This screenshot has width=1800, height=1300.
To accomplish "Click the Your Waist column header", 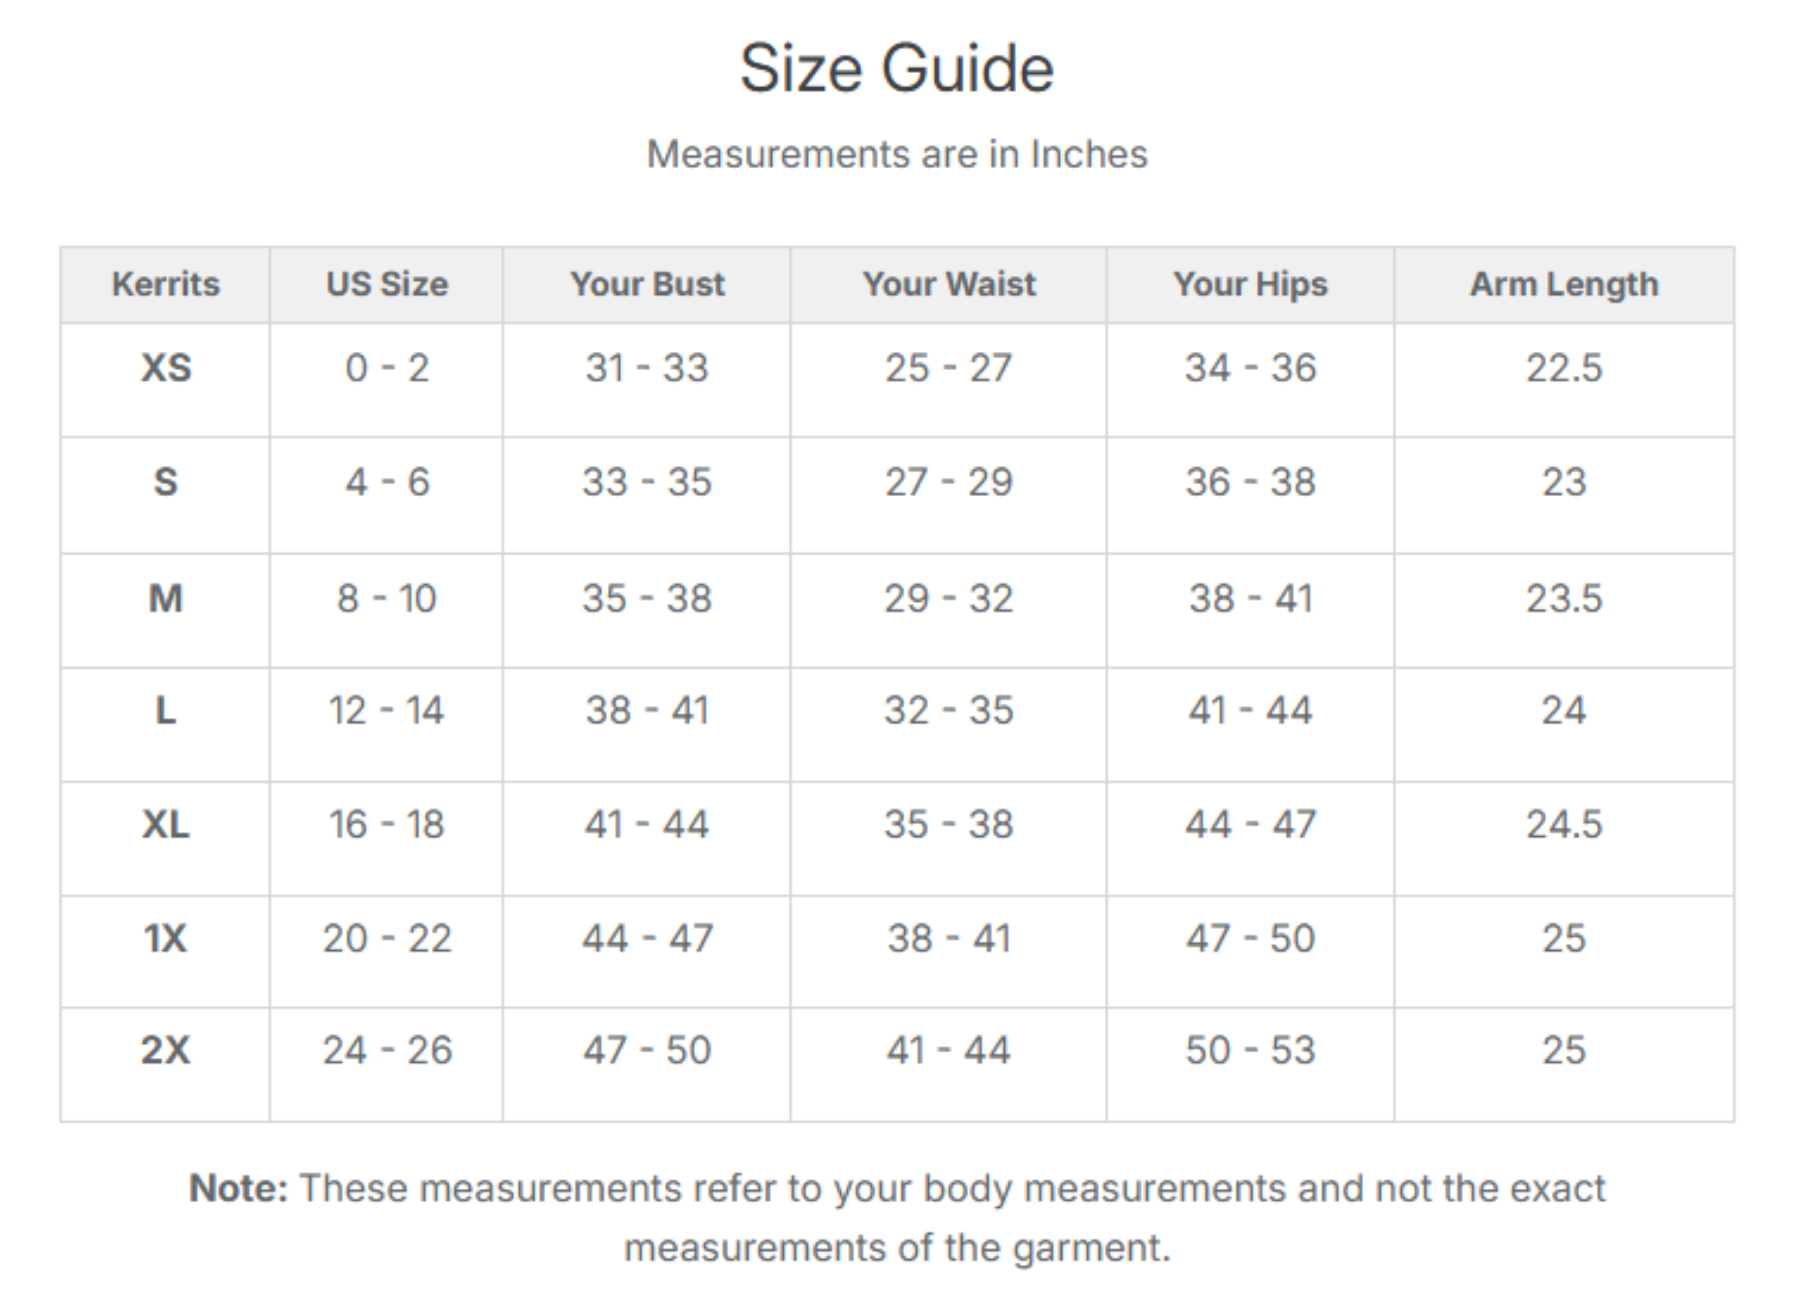I will (x=949, y=284).
